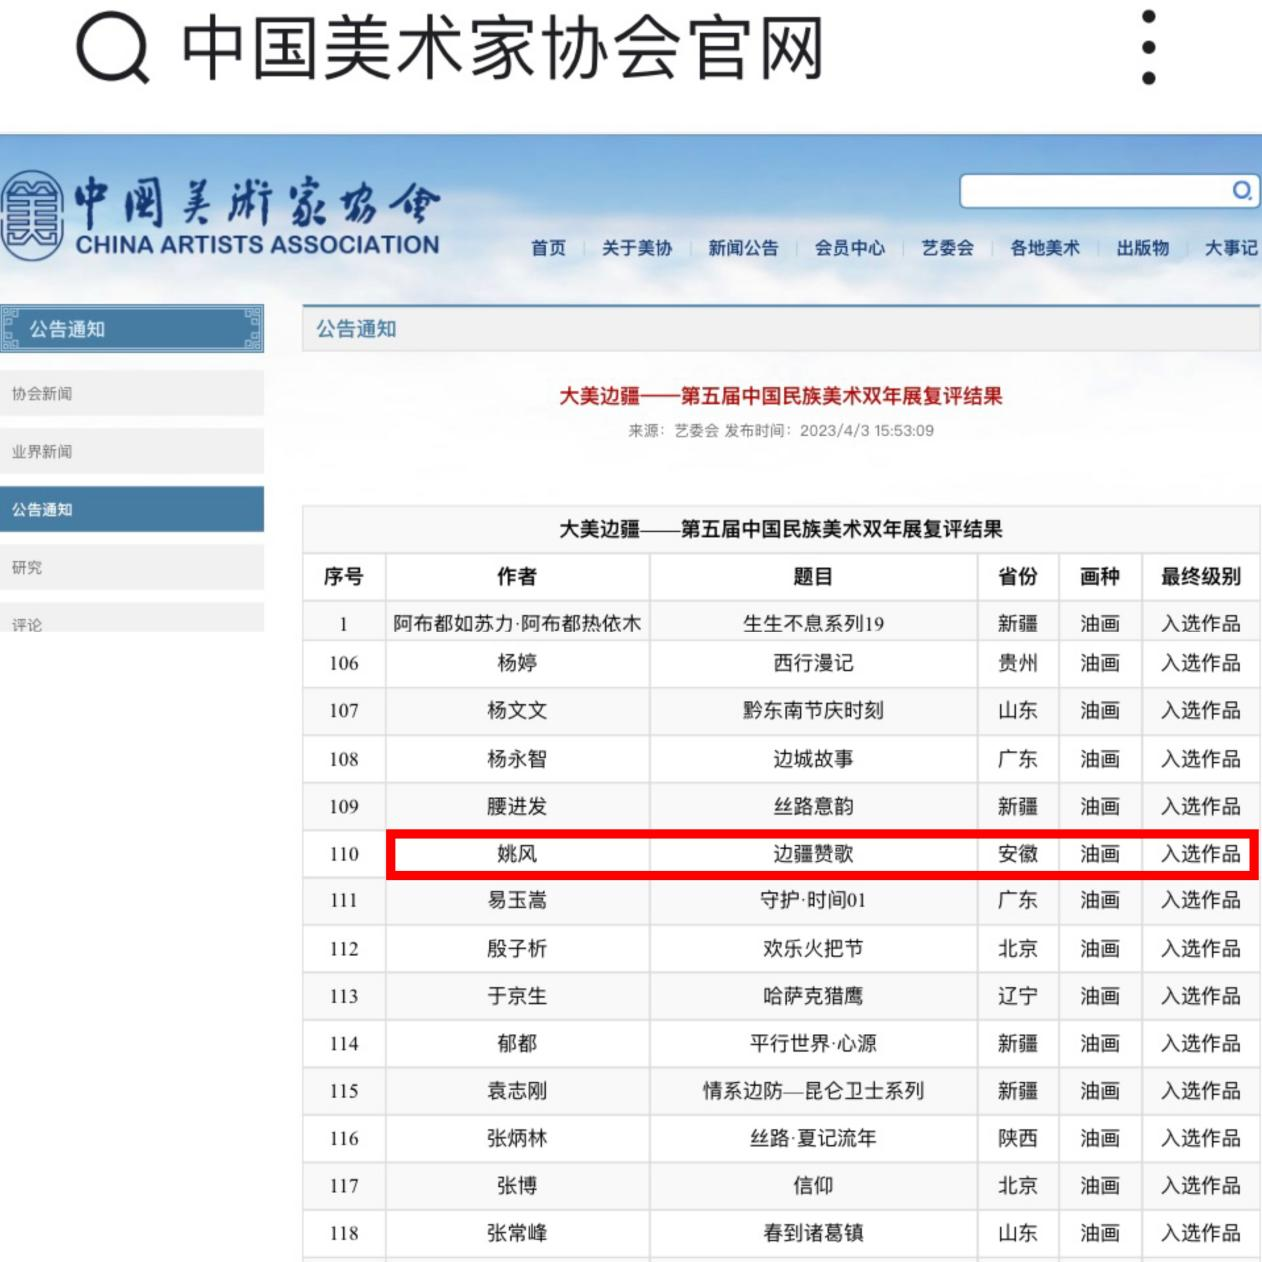This screenshot has height=1262, width=1262.
Task: Select 艺委会 in the top navigation
Action: (x=947, y=248)
